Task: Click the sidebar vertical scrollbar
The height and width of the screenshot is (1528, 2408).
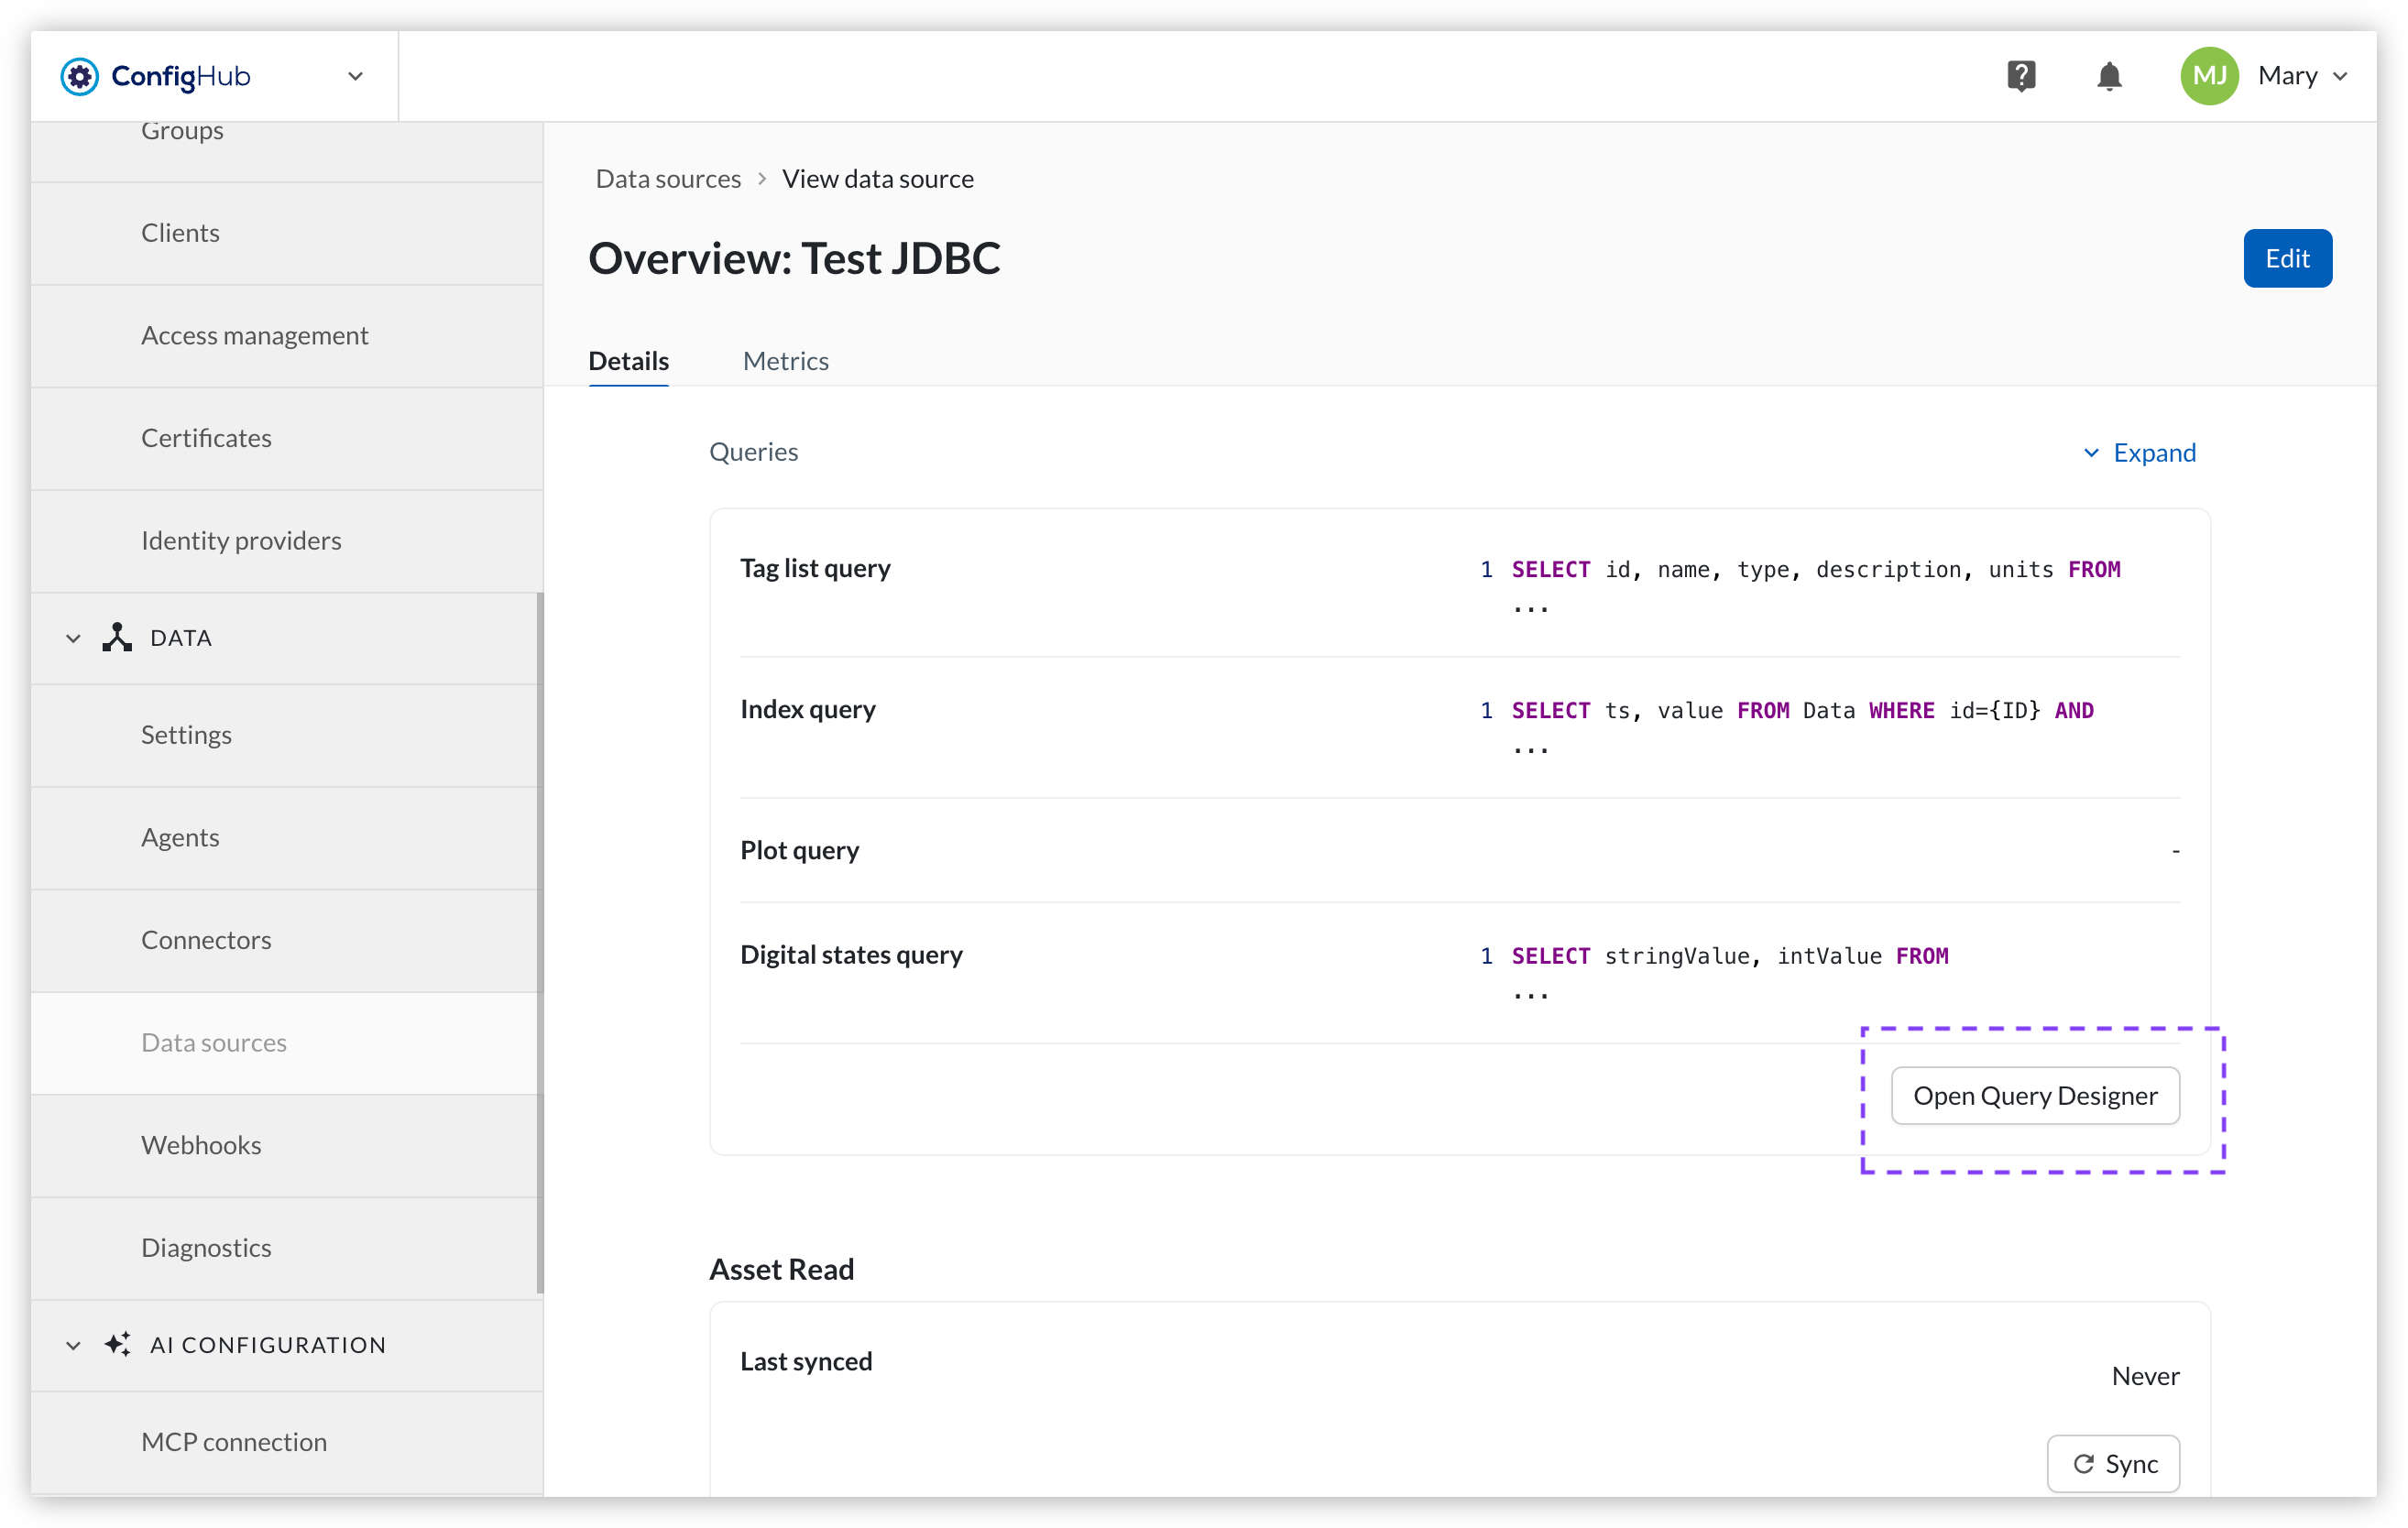Action: 540,942
